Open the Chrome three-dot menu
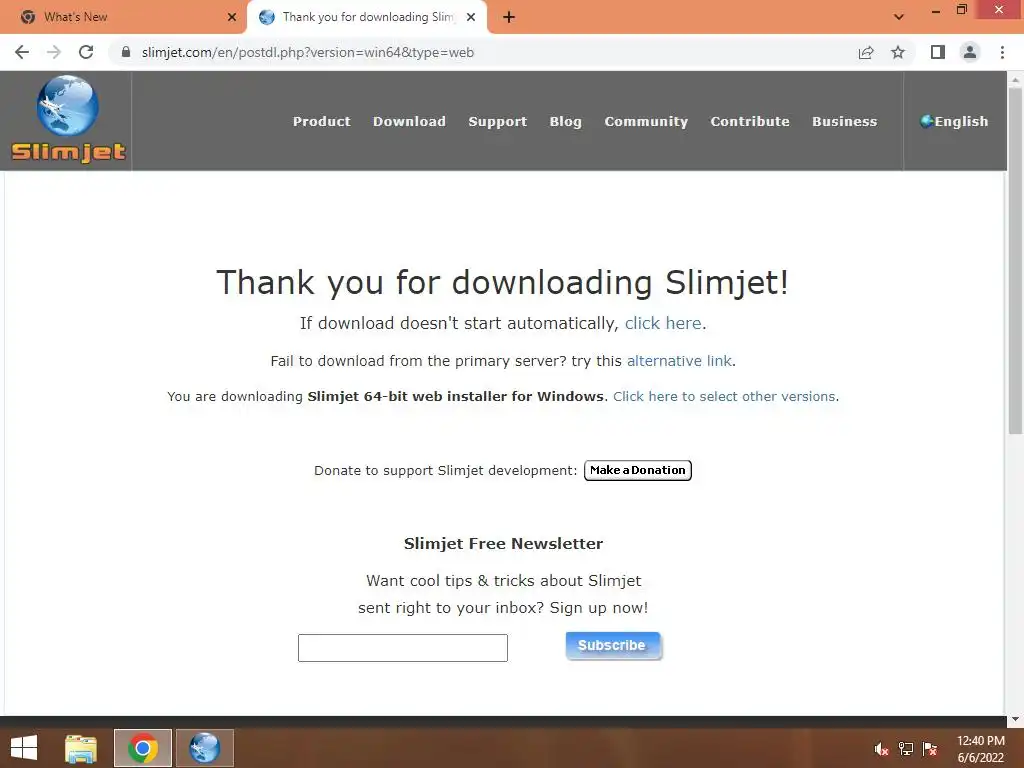1024x768 pixels. [x=1002, y=52]
